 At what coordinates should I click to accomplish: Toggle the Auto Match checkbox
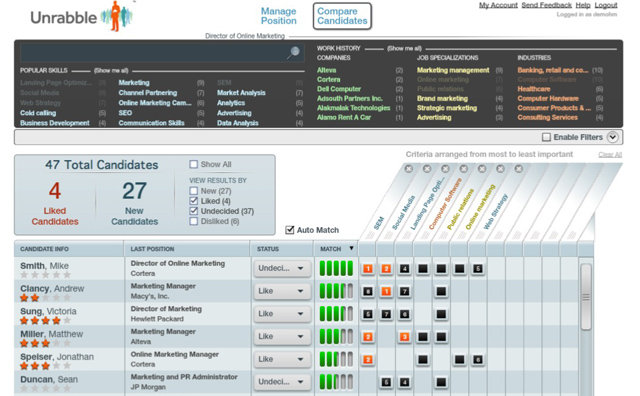pyautogui.click(x=290, y=230)
